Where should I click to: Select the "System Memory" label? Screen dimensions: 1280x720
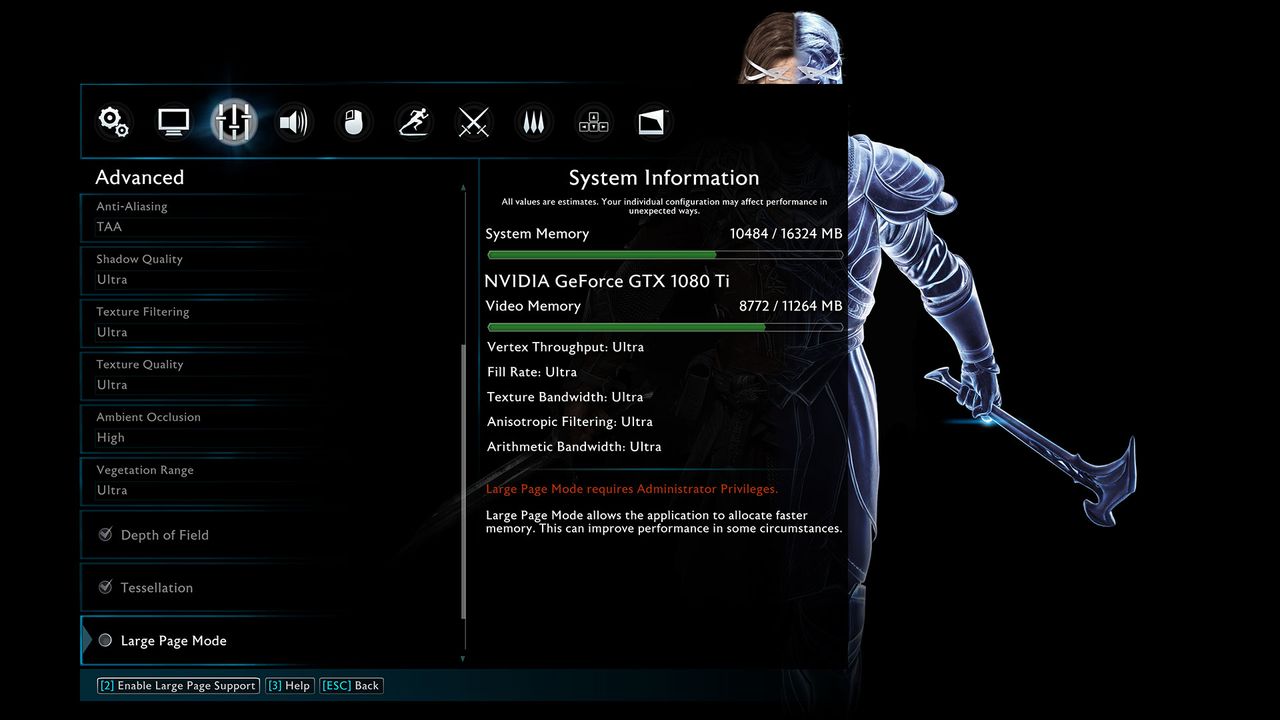pos(537,234)
